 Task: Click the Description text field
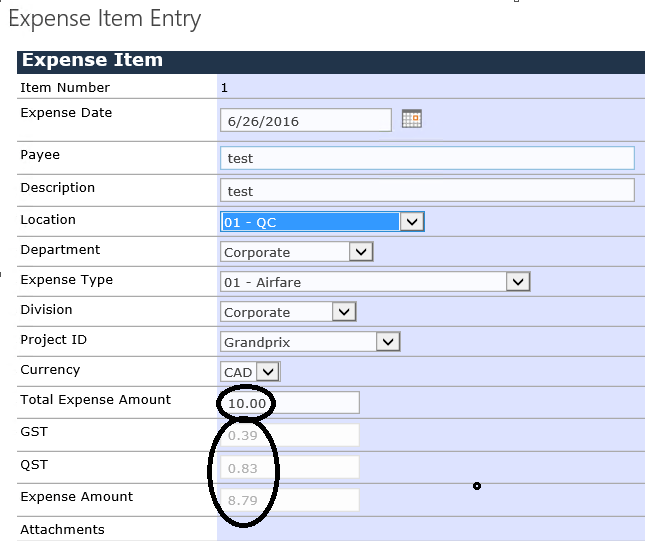[x=427, y=190]
